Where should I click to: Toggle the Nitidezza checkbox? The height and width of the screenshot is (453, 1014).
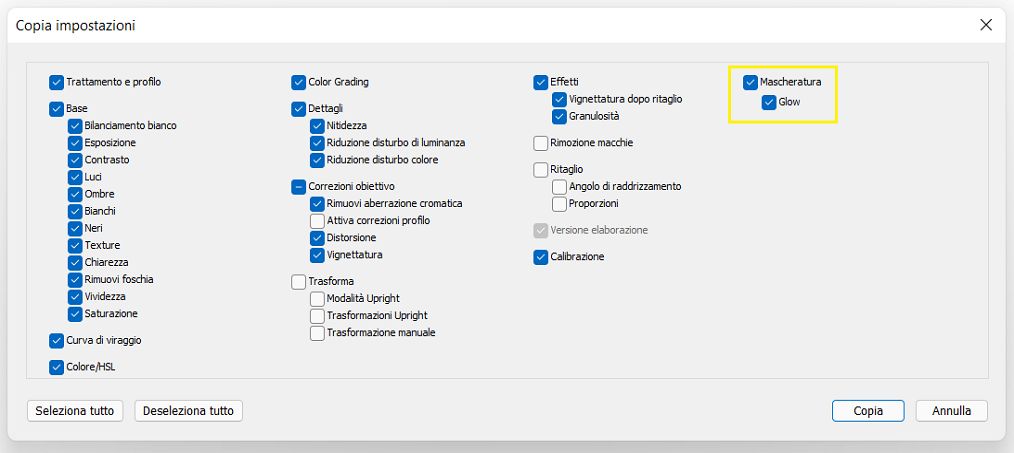[318, 126]
